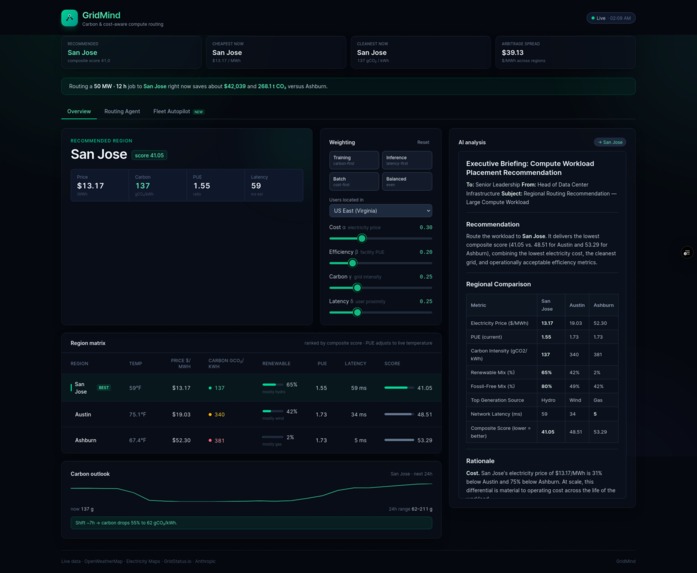697x573 pixels.
Task: Select the San Jose row in Region matrix
Action: pos(251,388)
